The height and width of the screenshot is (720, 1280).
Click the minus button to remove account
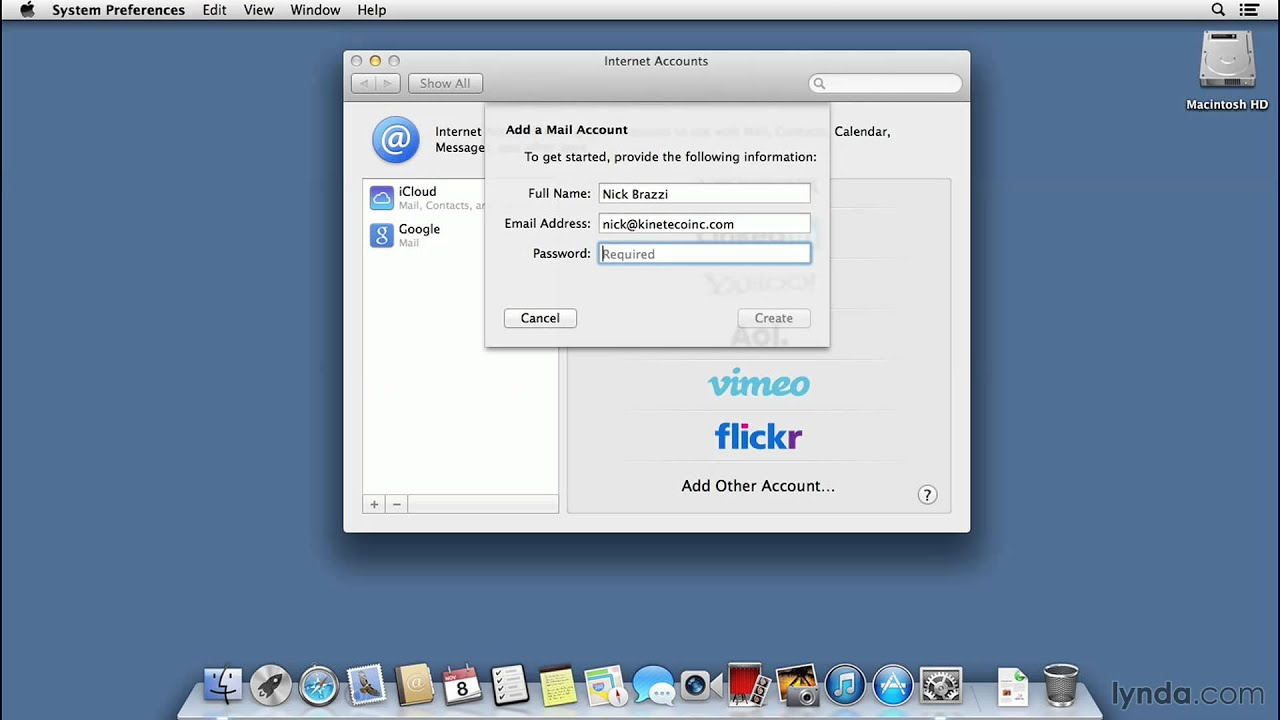397,505
